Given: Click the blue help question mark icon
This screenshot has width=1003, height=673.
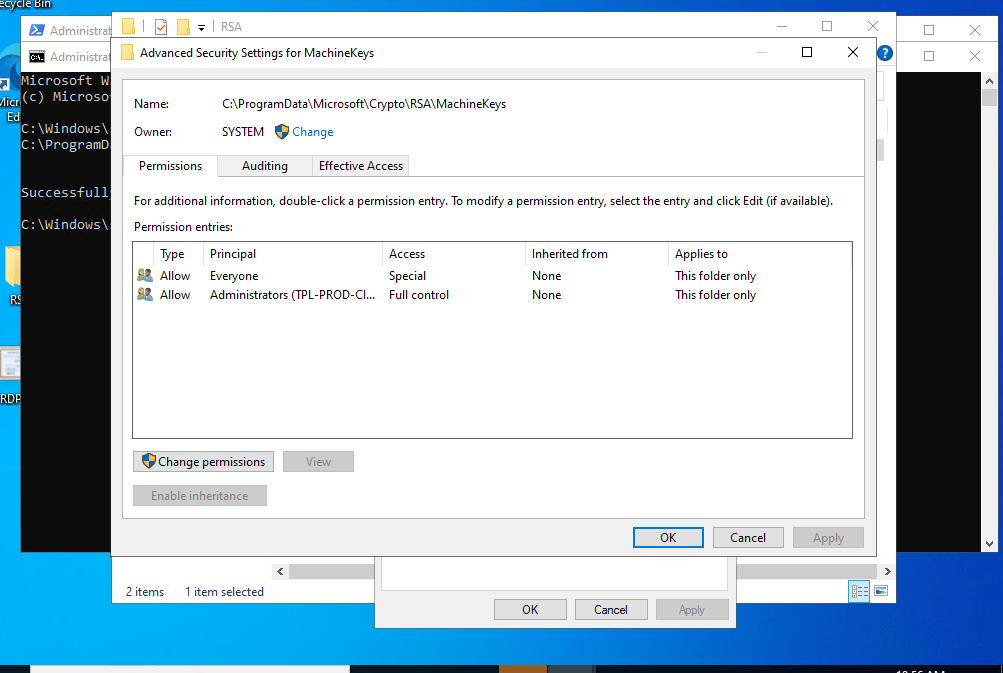Looking at the screenshot, I should pos(885,53).
